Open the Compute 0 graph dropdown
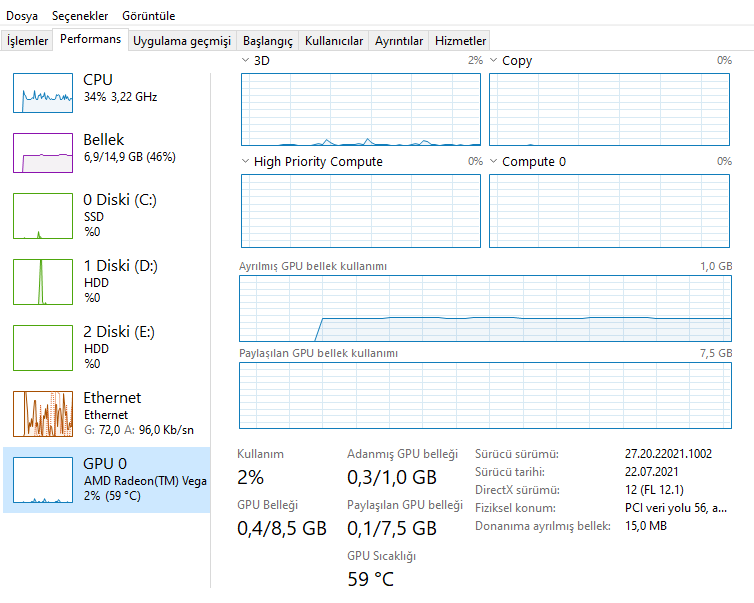Viewport: 754px width, 603px height. (494, 161)
